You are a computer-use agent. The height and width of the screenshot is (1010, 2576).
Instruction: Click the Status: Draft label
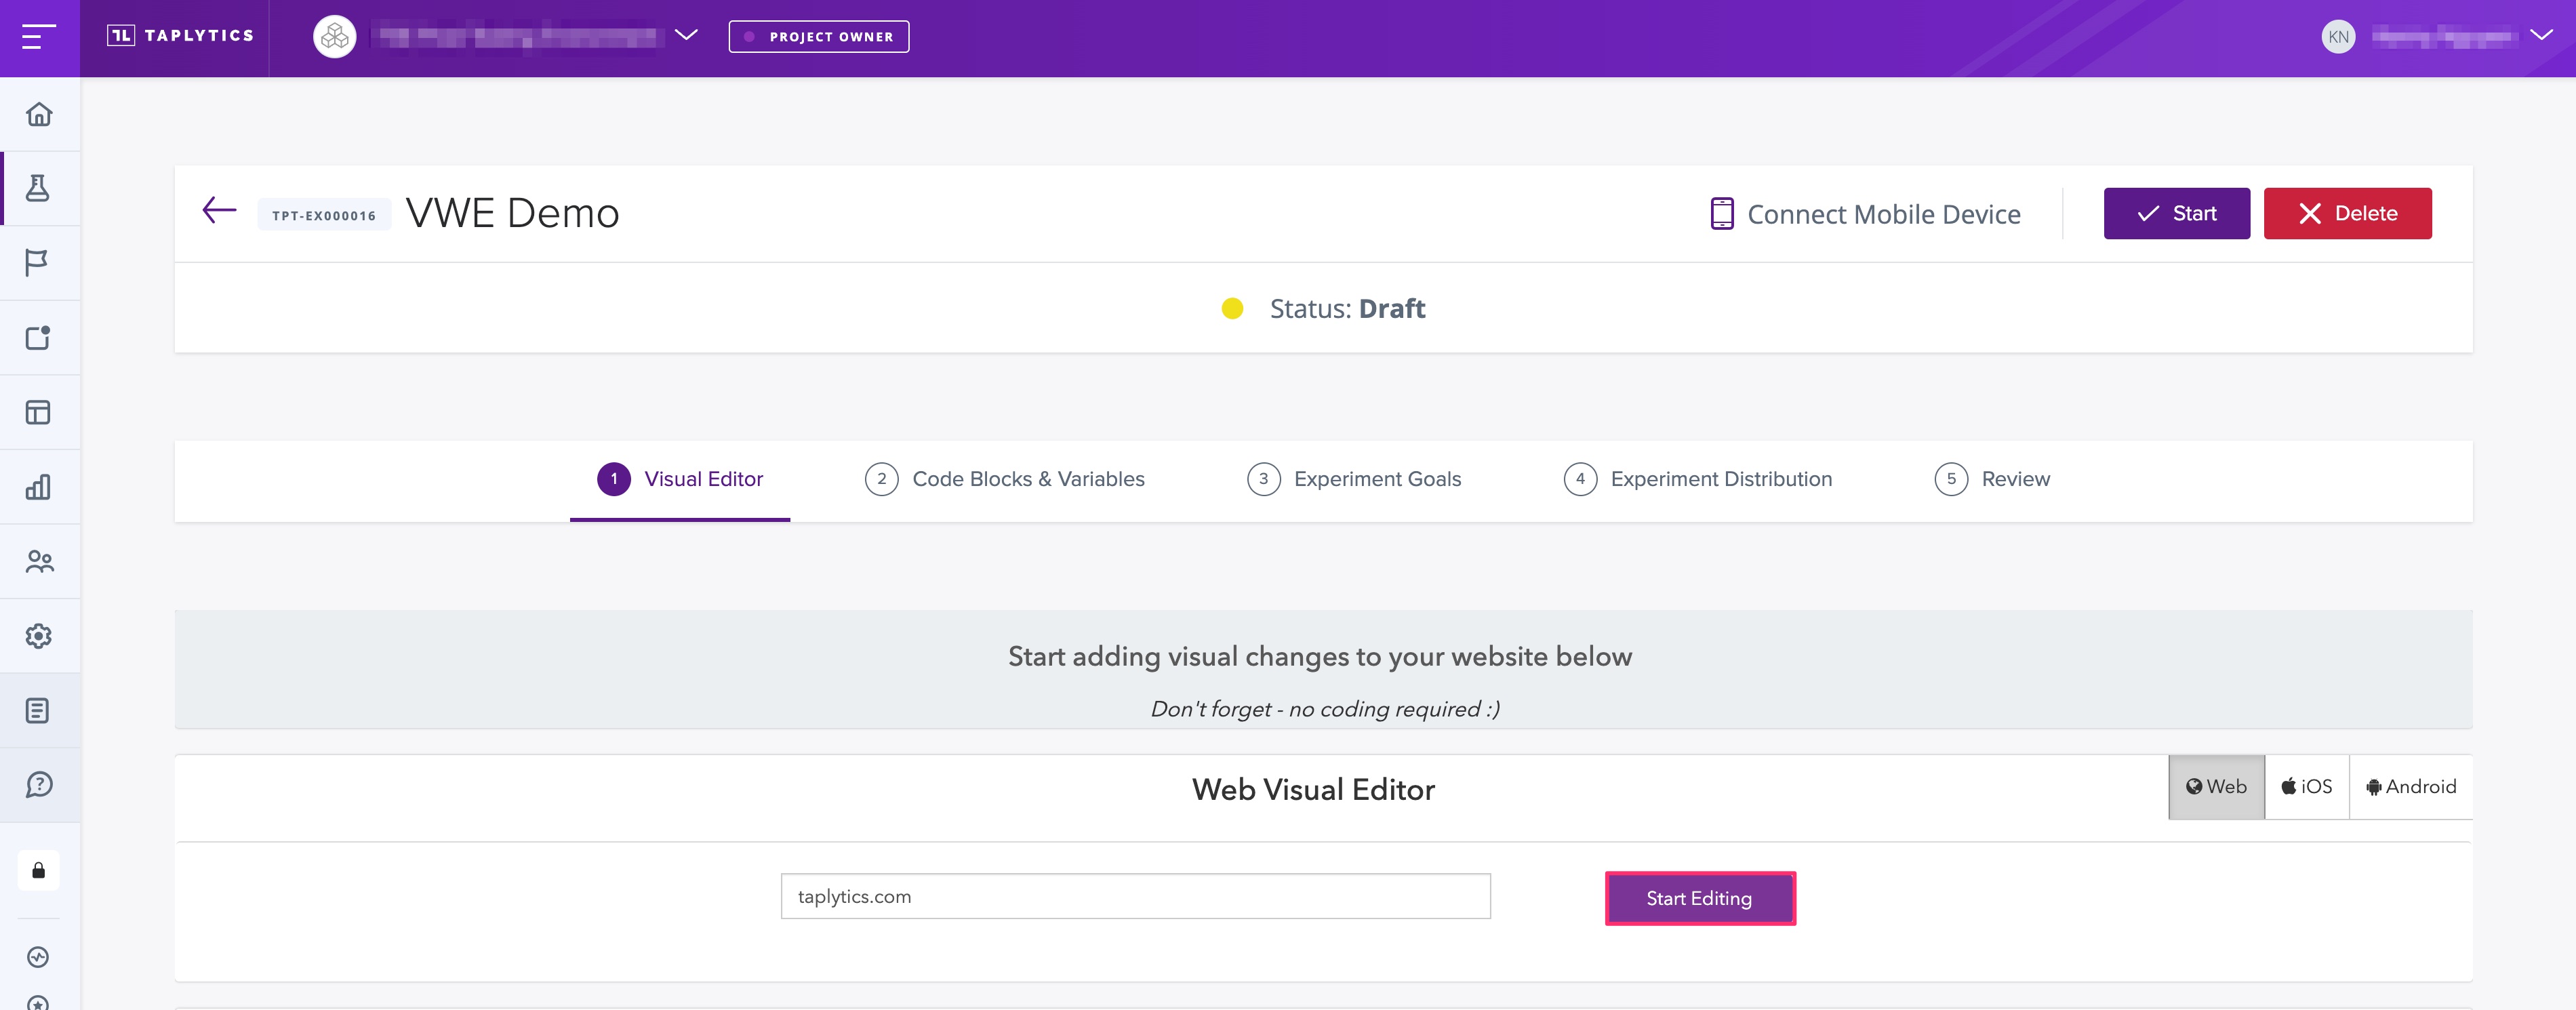1347,309
